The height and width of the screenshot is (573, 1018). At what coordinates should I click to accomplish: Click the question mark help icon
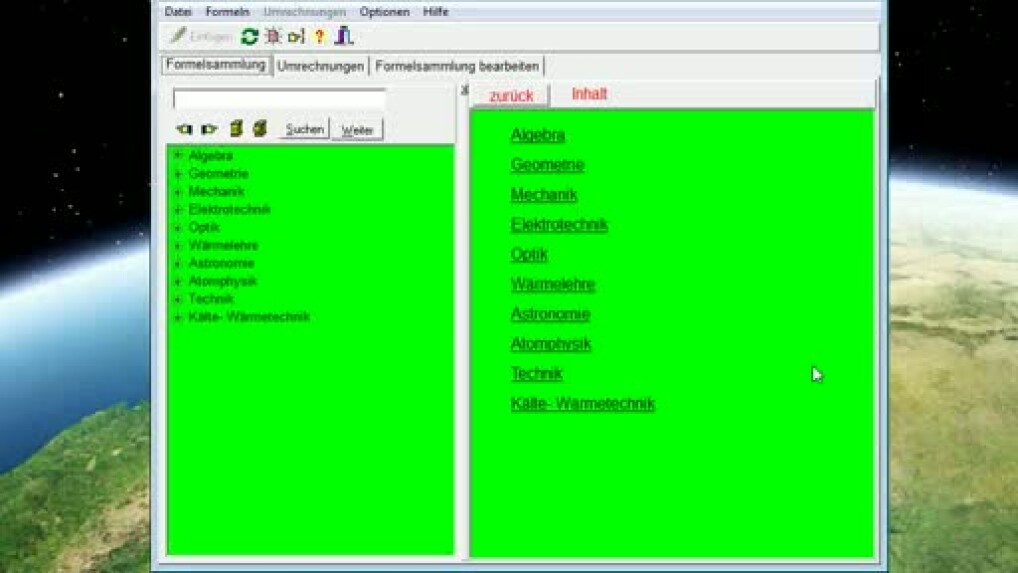tap(320, 37)
